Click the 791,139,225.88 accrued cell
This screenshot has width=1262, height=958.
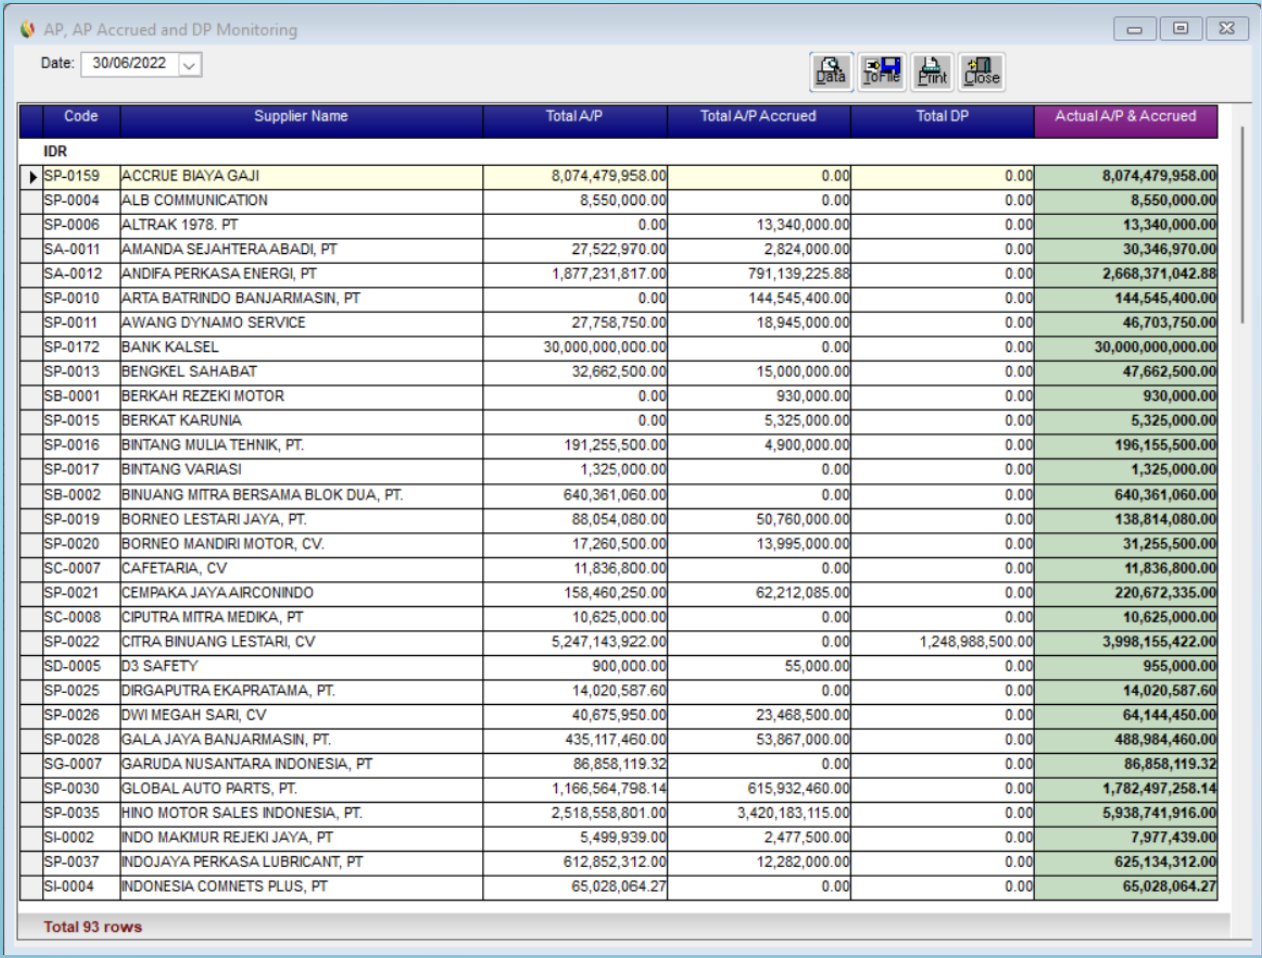[759, 274]
